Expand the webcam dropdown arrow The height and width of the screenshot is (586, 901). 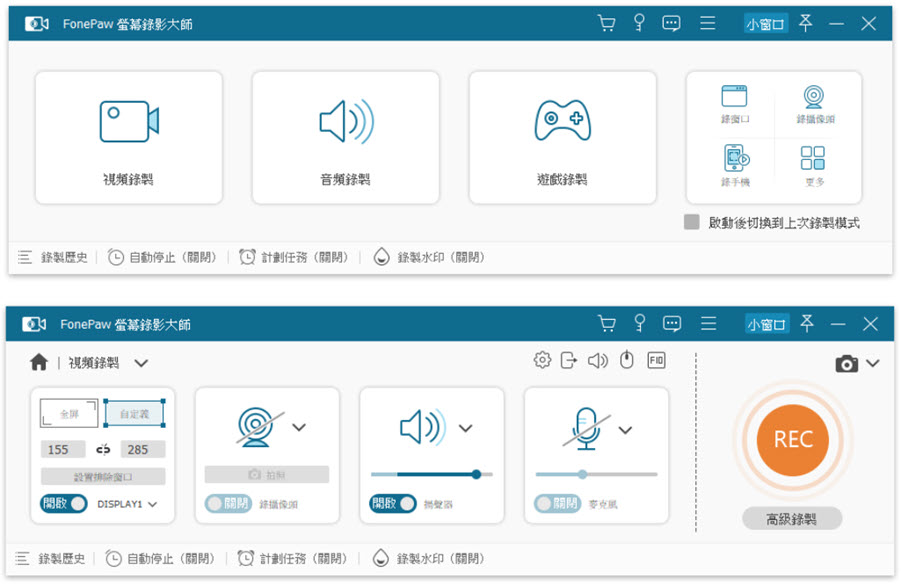pyautogui.click(x=299, y=427)
